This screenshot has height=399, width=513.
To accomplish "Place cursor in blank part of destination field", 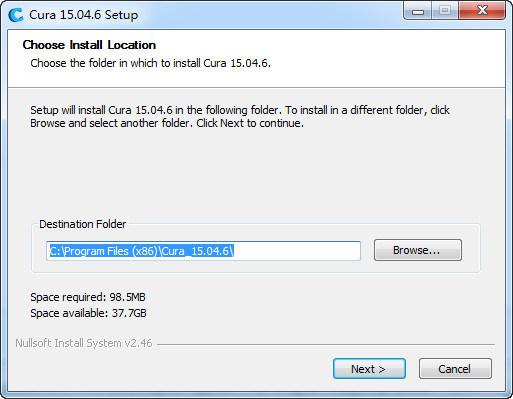I will (297, 251).
